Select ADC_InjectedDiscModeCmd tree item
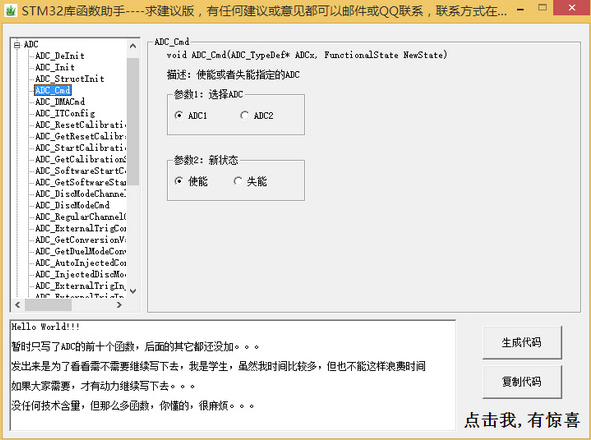Image resolution: width=591 pixels, height=440 pixels. [x=80, y=274]
